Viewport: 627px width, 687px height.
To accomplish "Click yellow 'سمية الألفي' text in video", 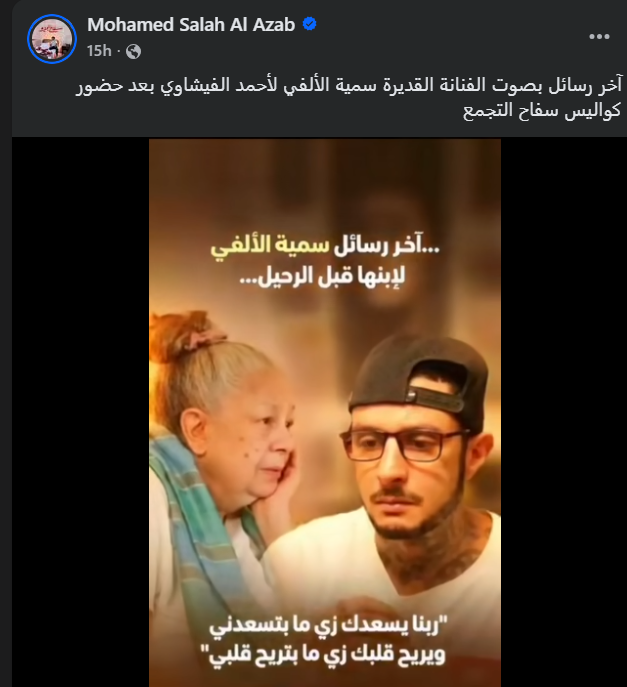I will pyautogui.click(x=270, y=246).
